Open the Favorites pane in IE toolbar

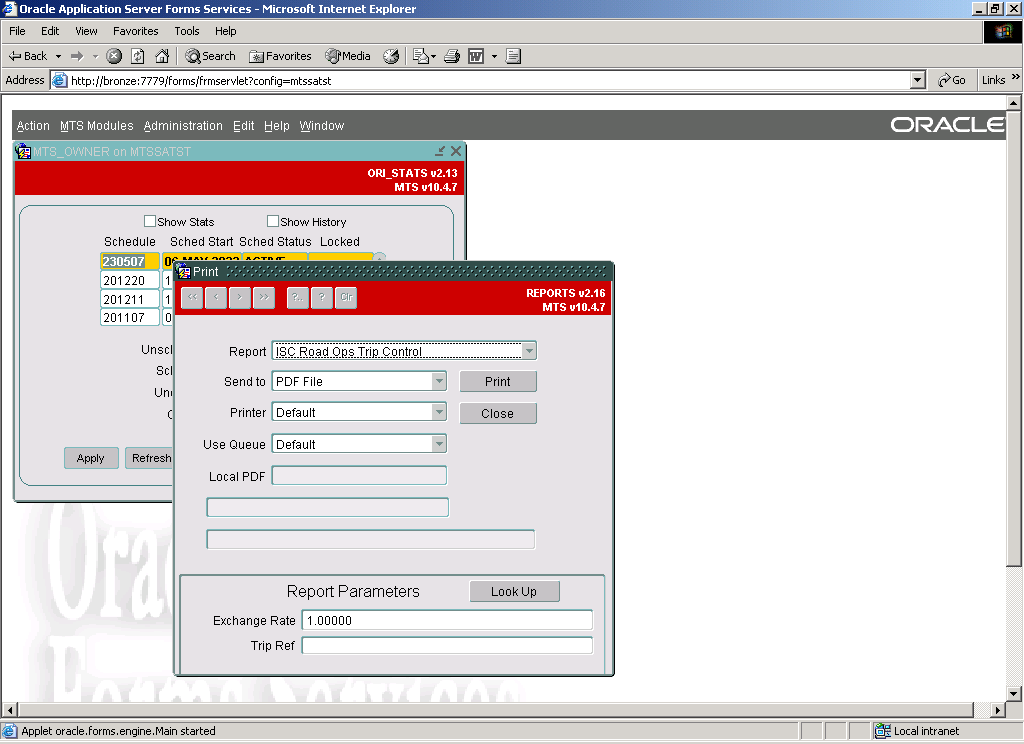(280, 56)
